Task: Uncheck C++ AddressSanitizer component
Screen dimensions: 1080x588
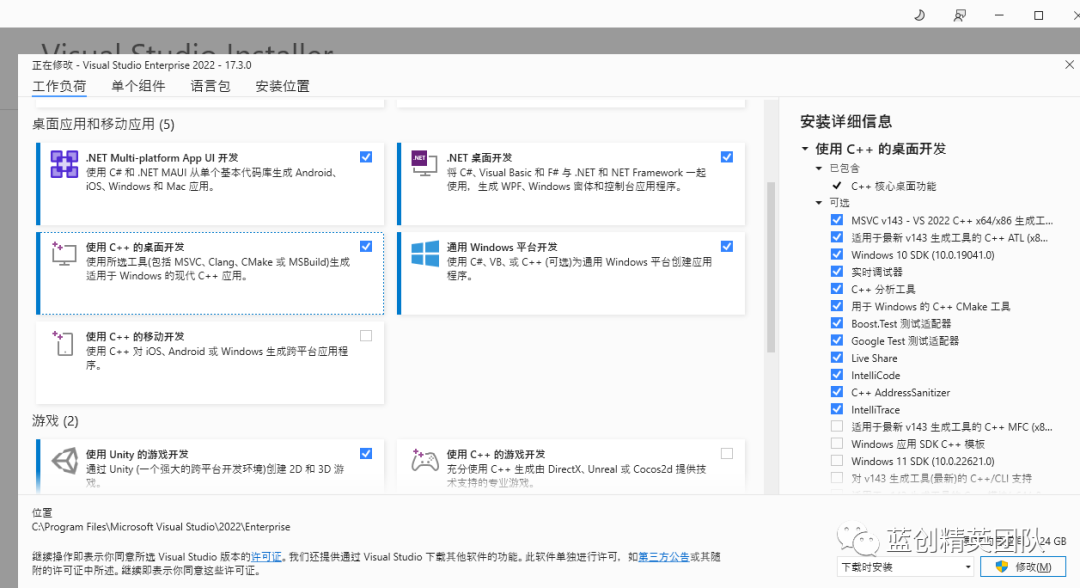Action: click(837, 392)
